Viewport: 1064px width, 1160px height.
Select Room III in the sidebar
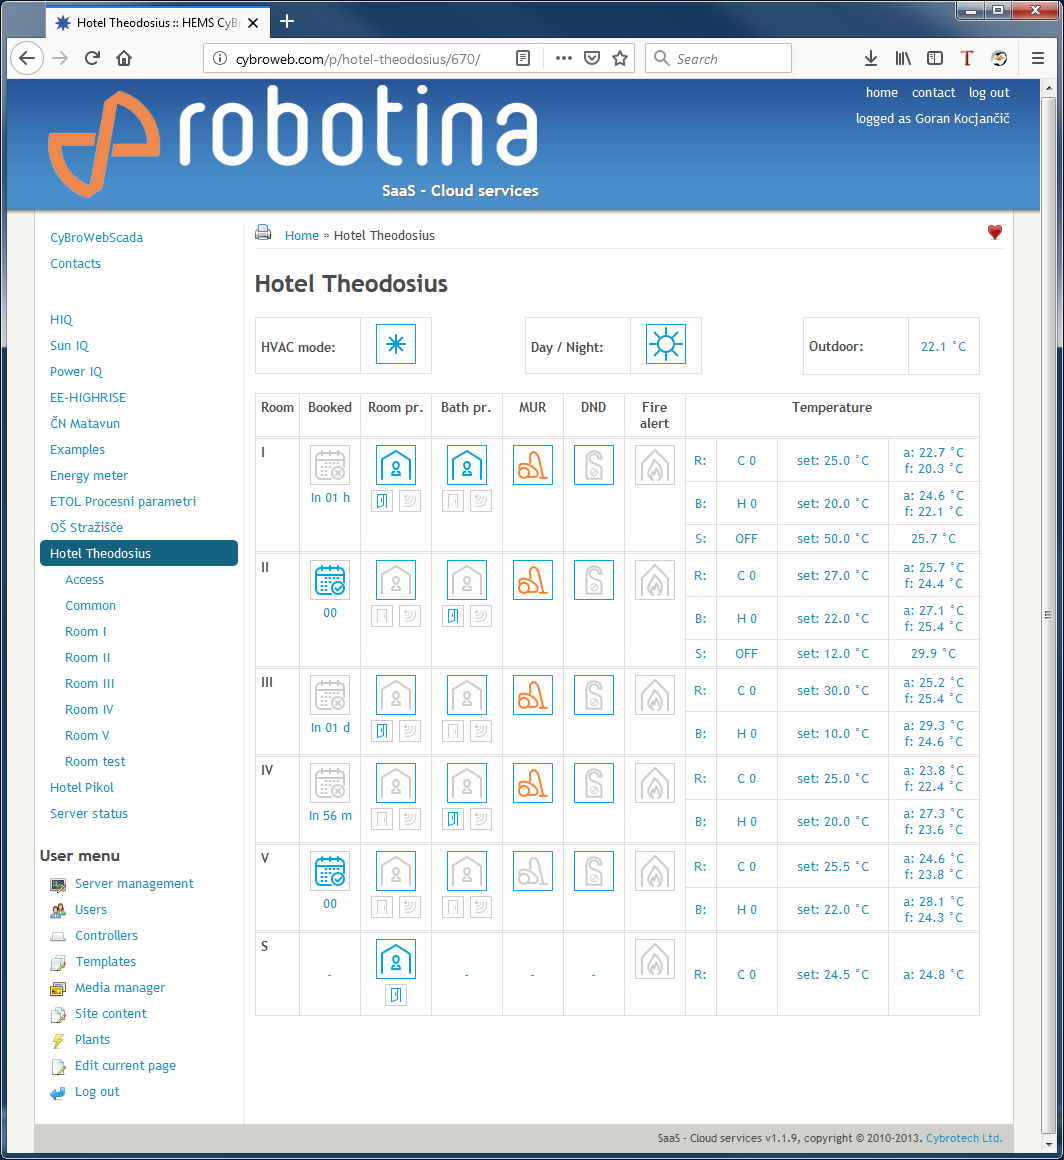pos(90,684)
